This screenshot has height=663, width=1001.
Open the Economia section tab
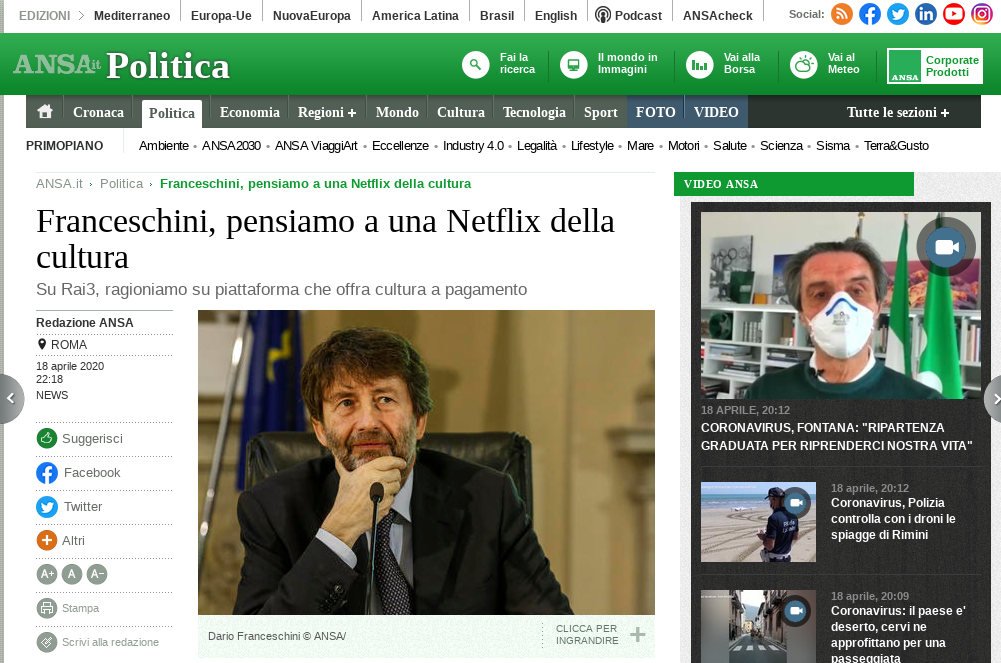pyautogui.click(x=250, y=112)
